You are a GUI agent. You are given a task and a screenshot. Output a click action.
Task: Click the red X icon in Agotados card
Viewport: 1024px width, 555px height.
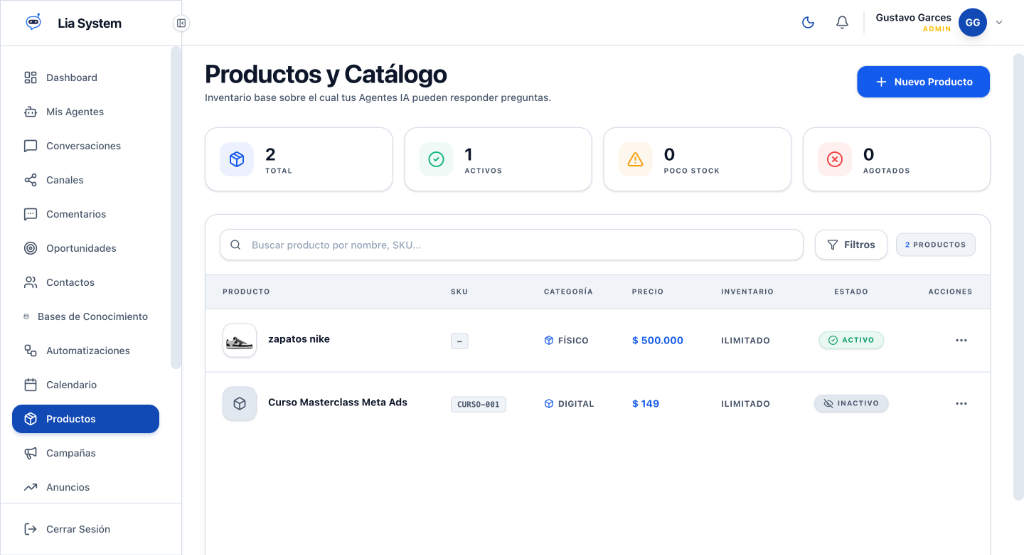coord(835,159)
